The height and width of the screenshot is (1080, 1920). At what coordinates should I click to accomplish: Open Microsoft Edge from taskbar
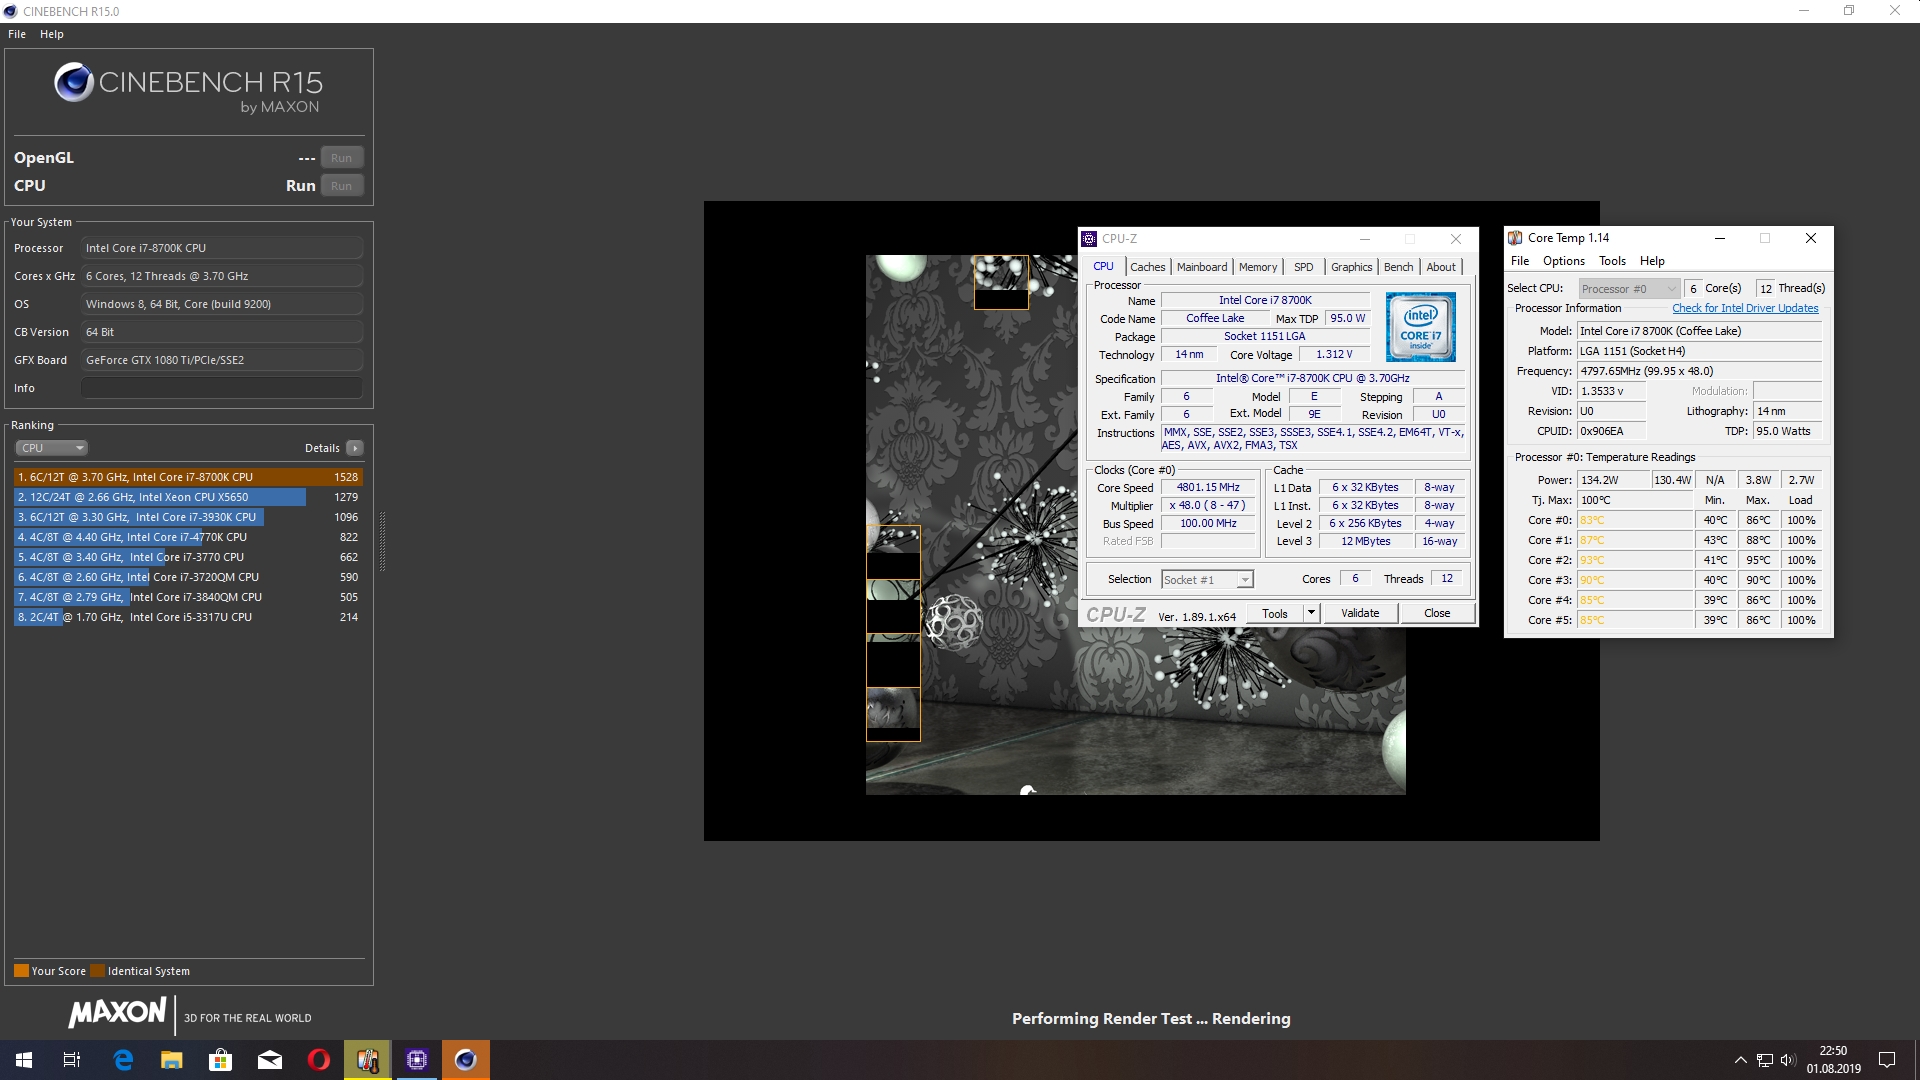(x=123, y=1060)
